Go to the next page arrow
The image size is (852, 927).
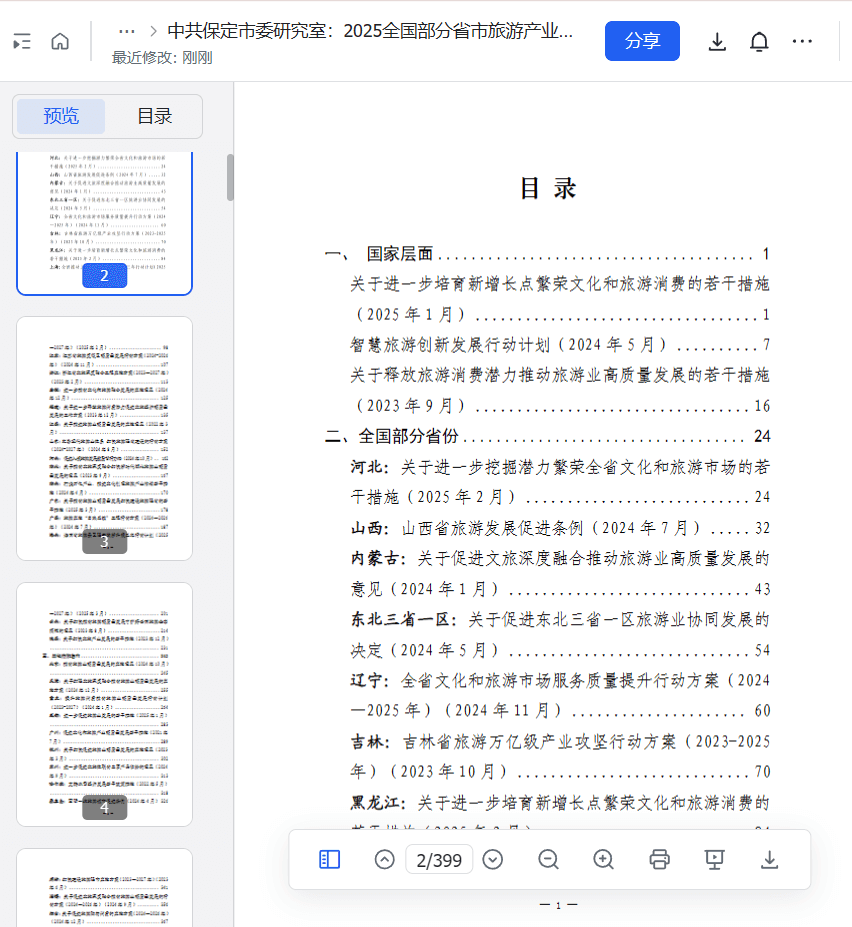[x=492, y=859]
